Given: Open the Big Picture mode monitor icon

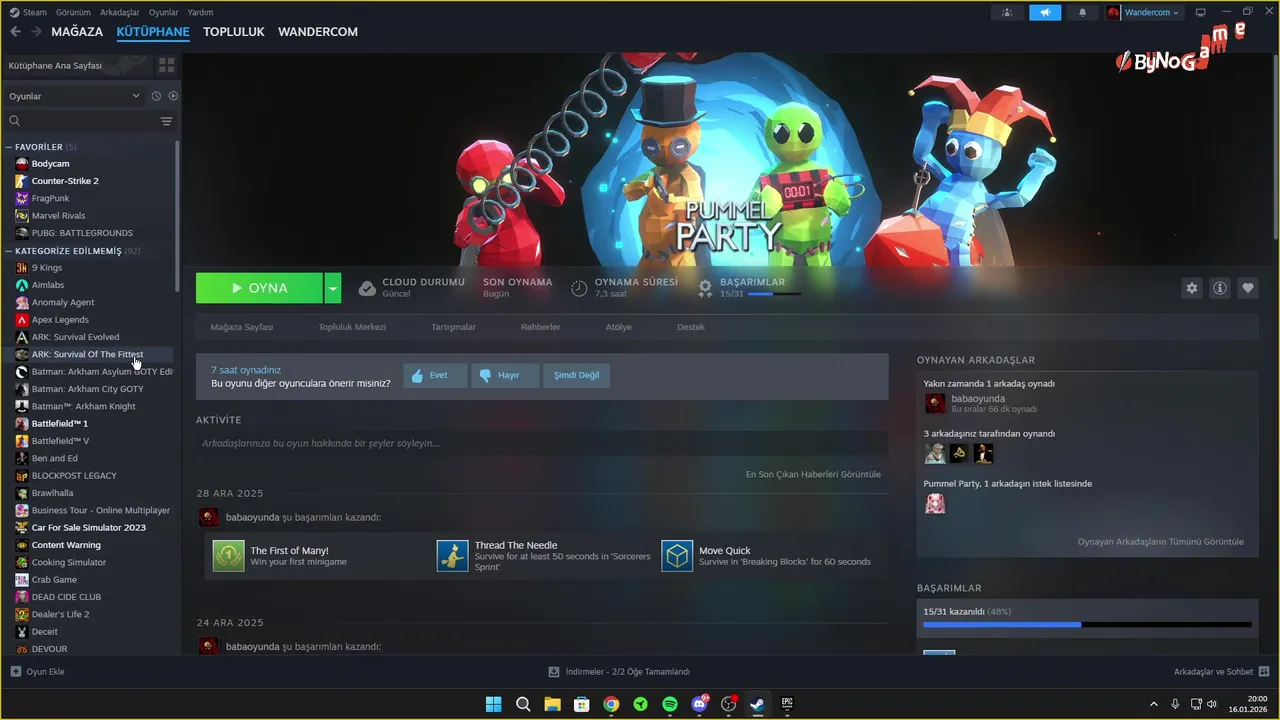Looking at the screenshot, I should click(1201, 13).
